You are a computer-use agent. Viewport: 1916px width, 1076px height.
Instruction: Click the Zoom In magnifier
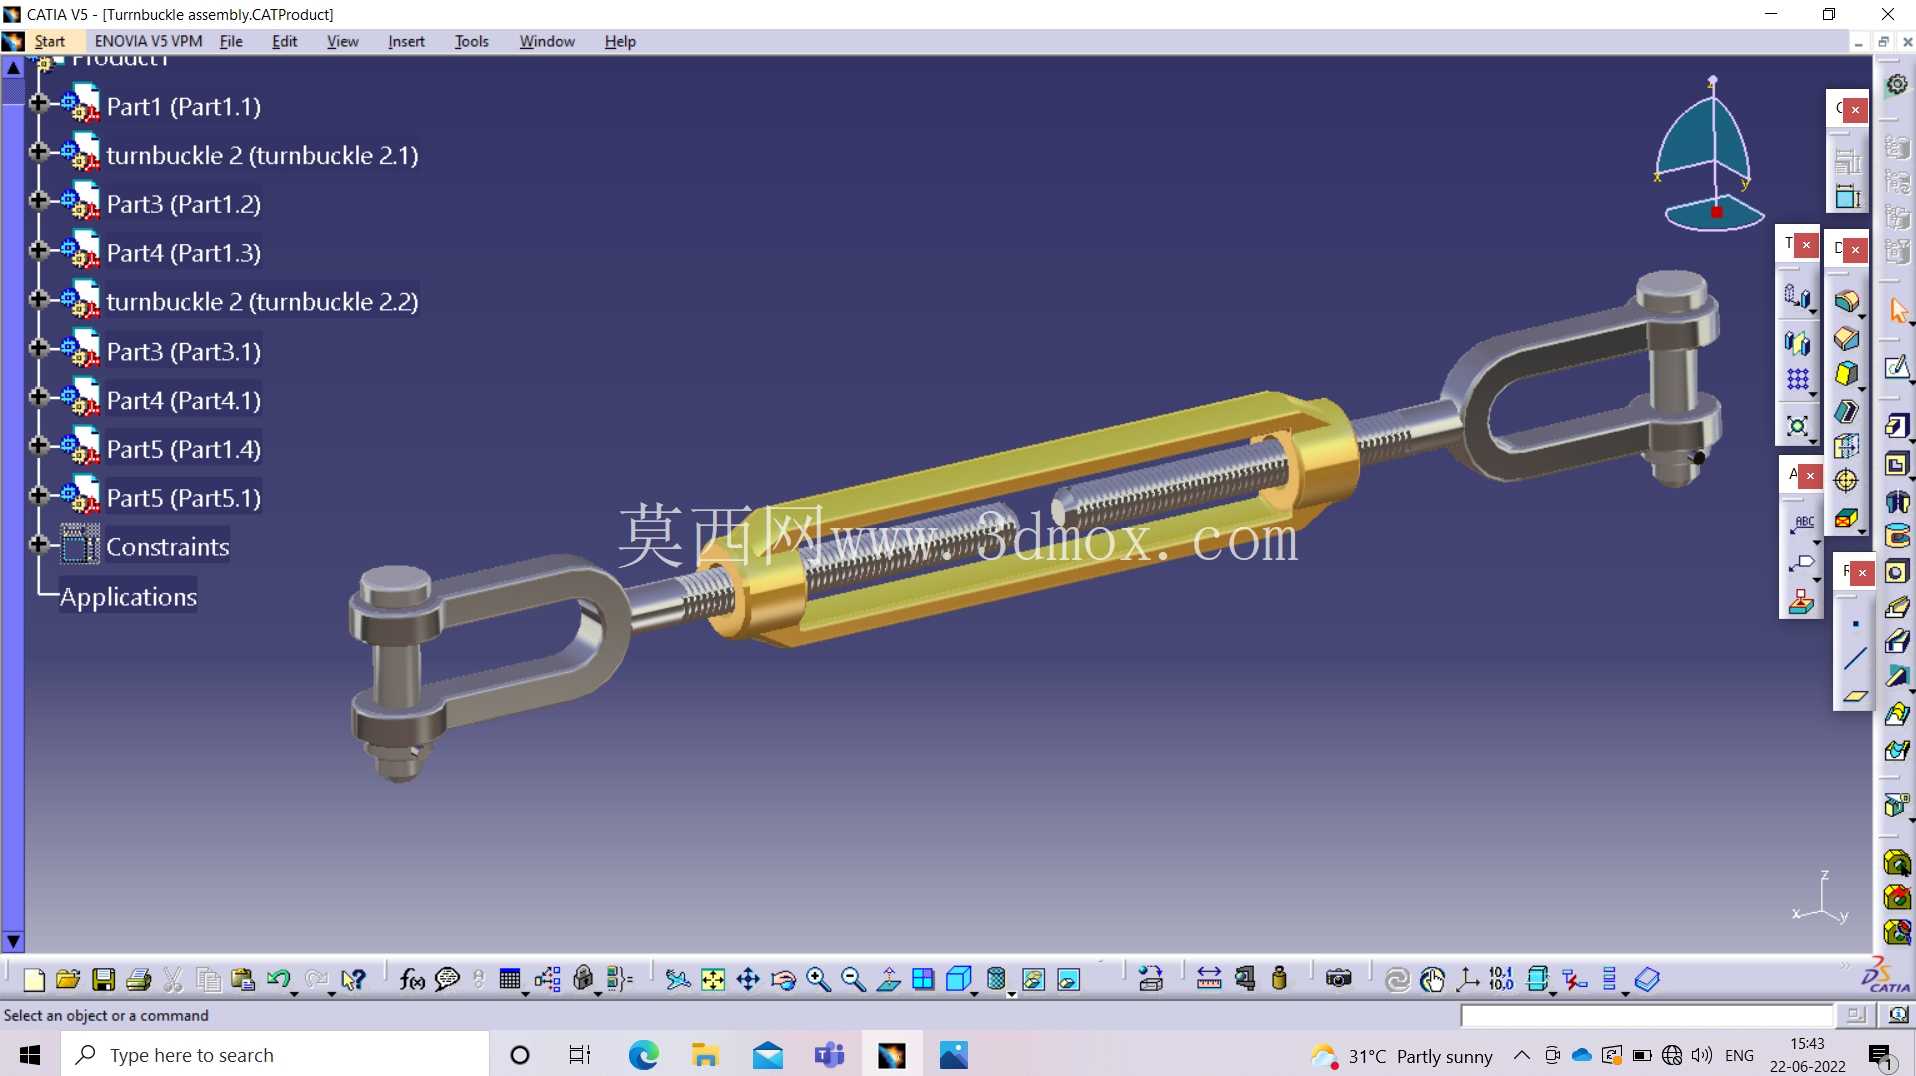pos(818,979)
